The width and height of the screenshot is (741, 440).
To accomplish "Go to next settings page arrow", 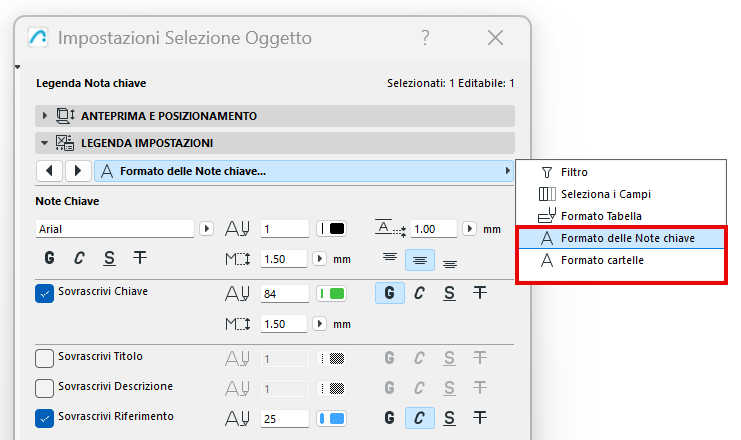I will 77,171.
